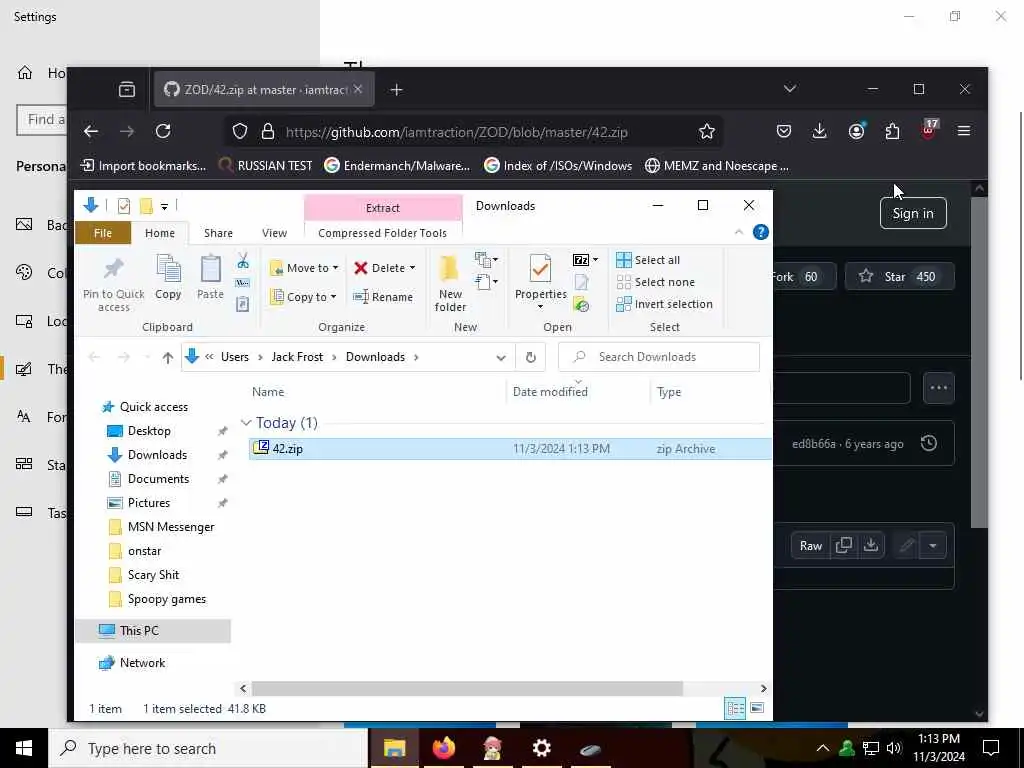Open File Explorer in the taskbar
Image resolution: width=1024 pixels, height=768 pixels.
click(394, 748)
